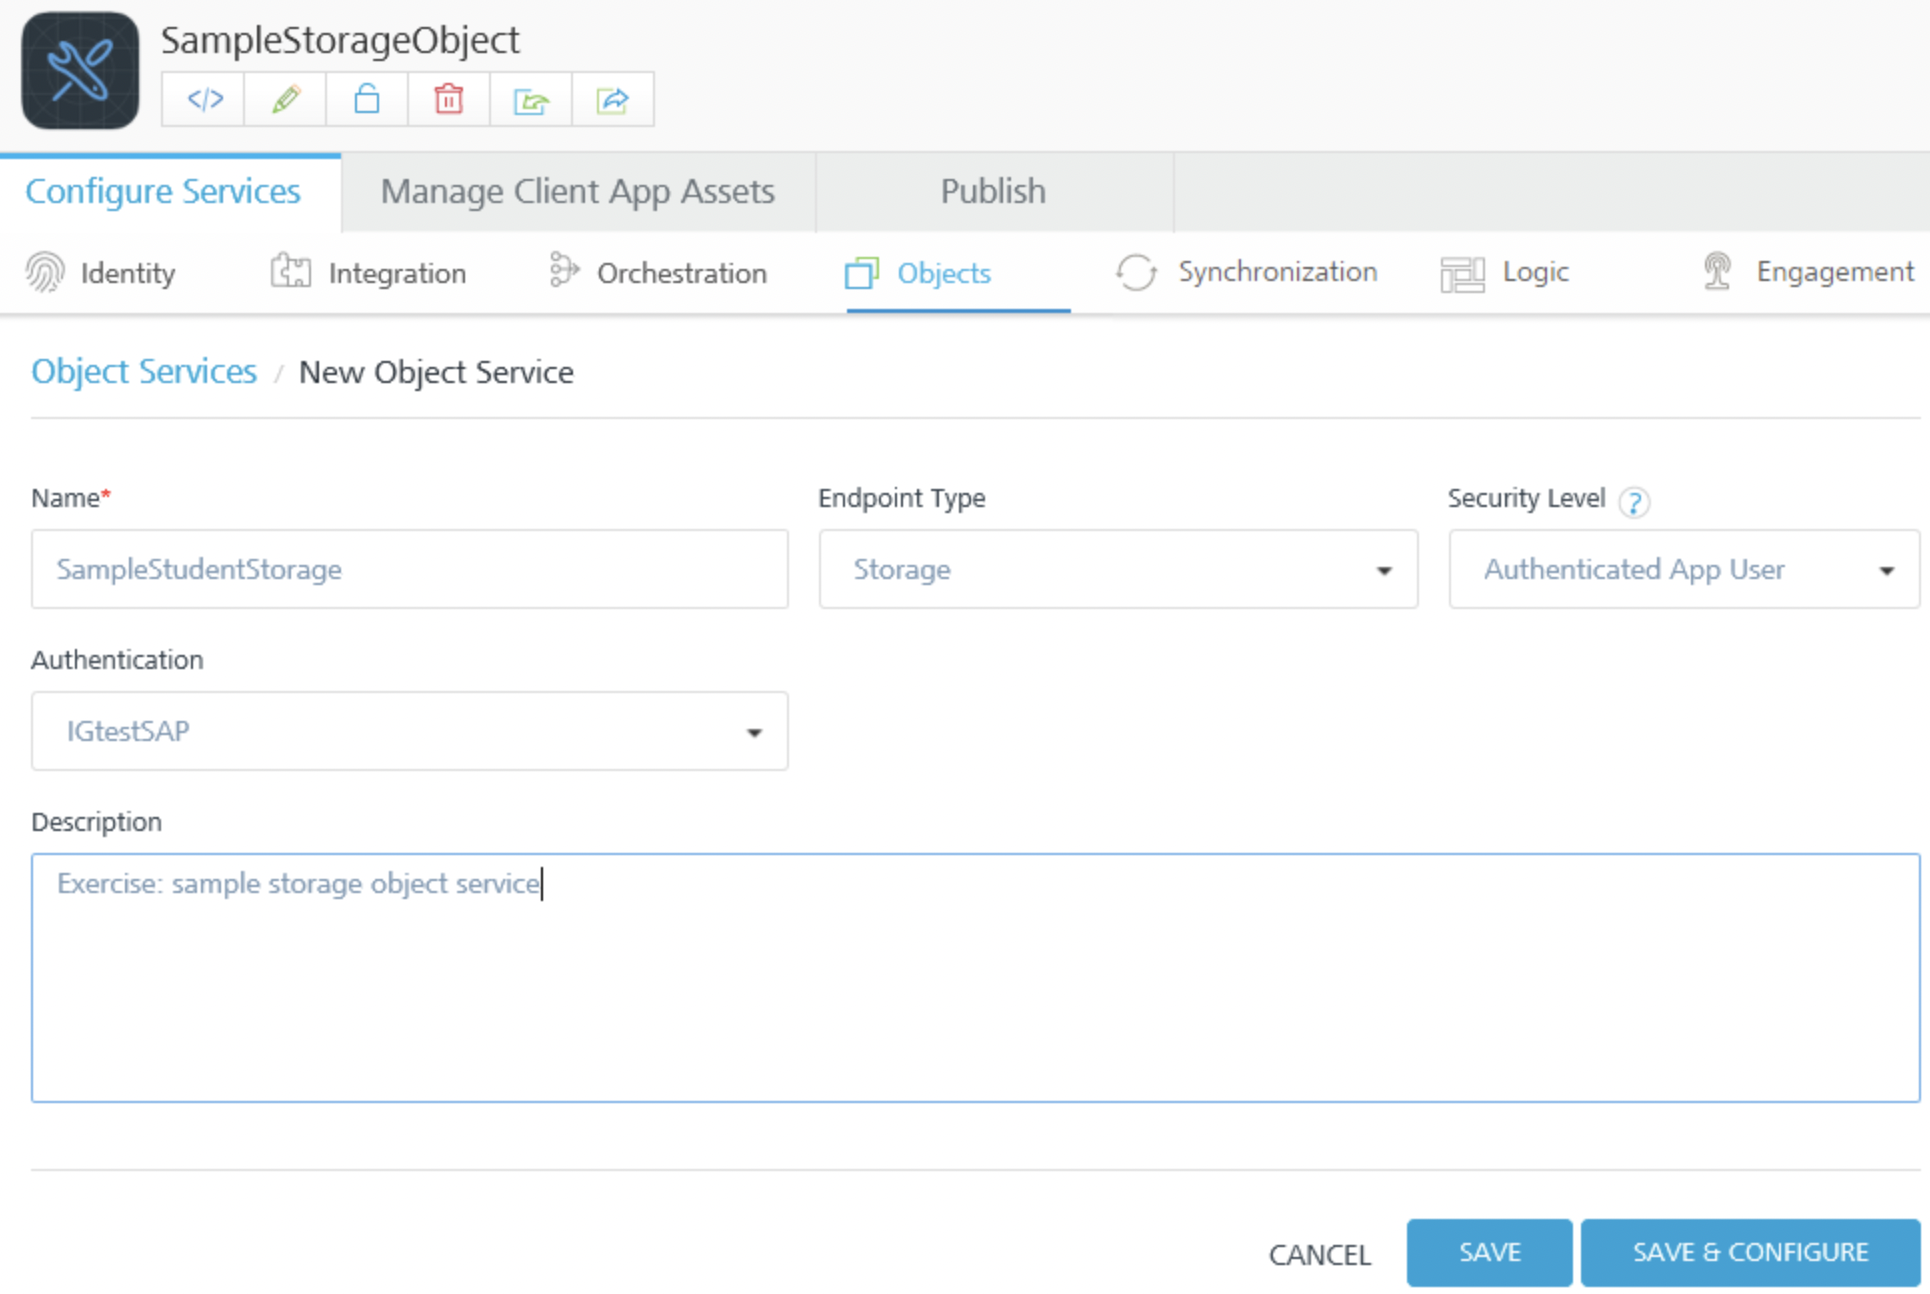Click the app tools logo icon

click(80, 70)
